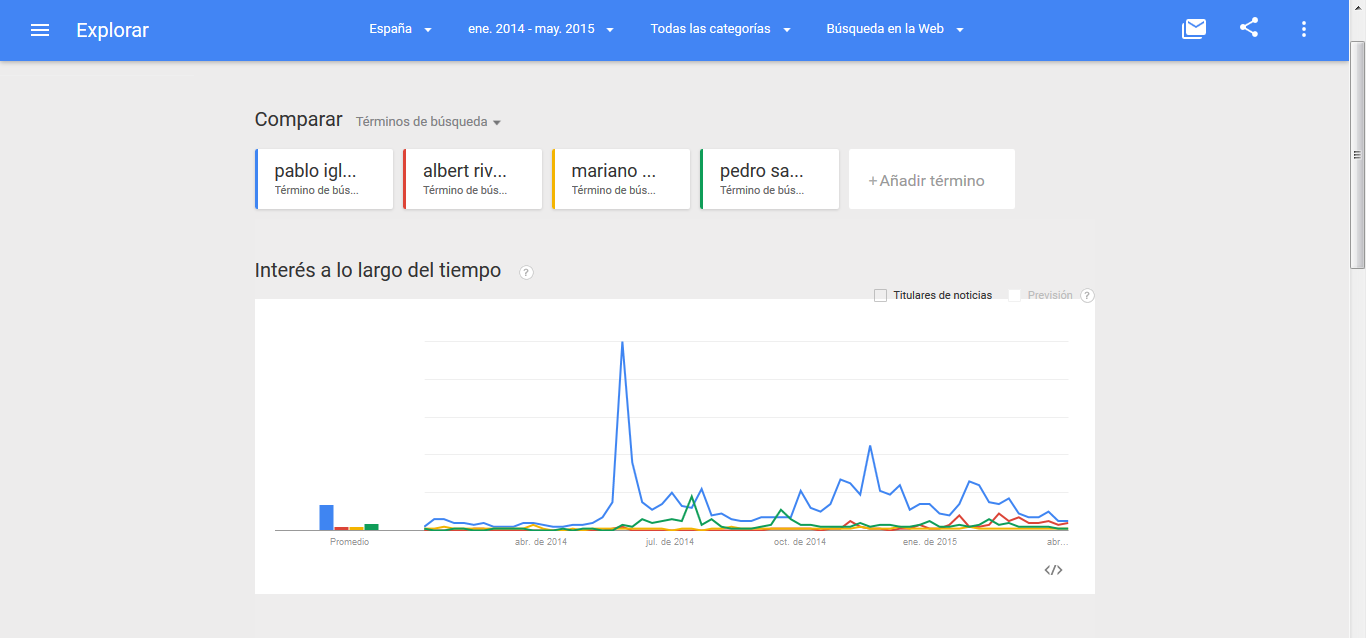
Task: Select the mariano ... search term card
Action: [x=621, y=179]
